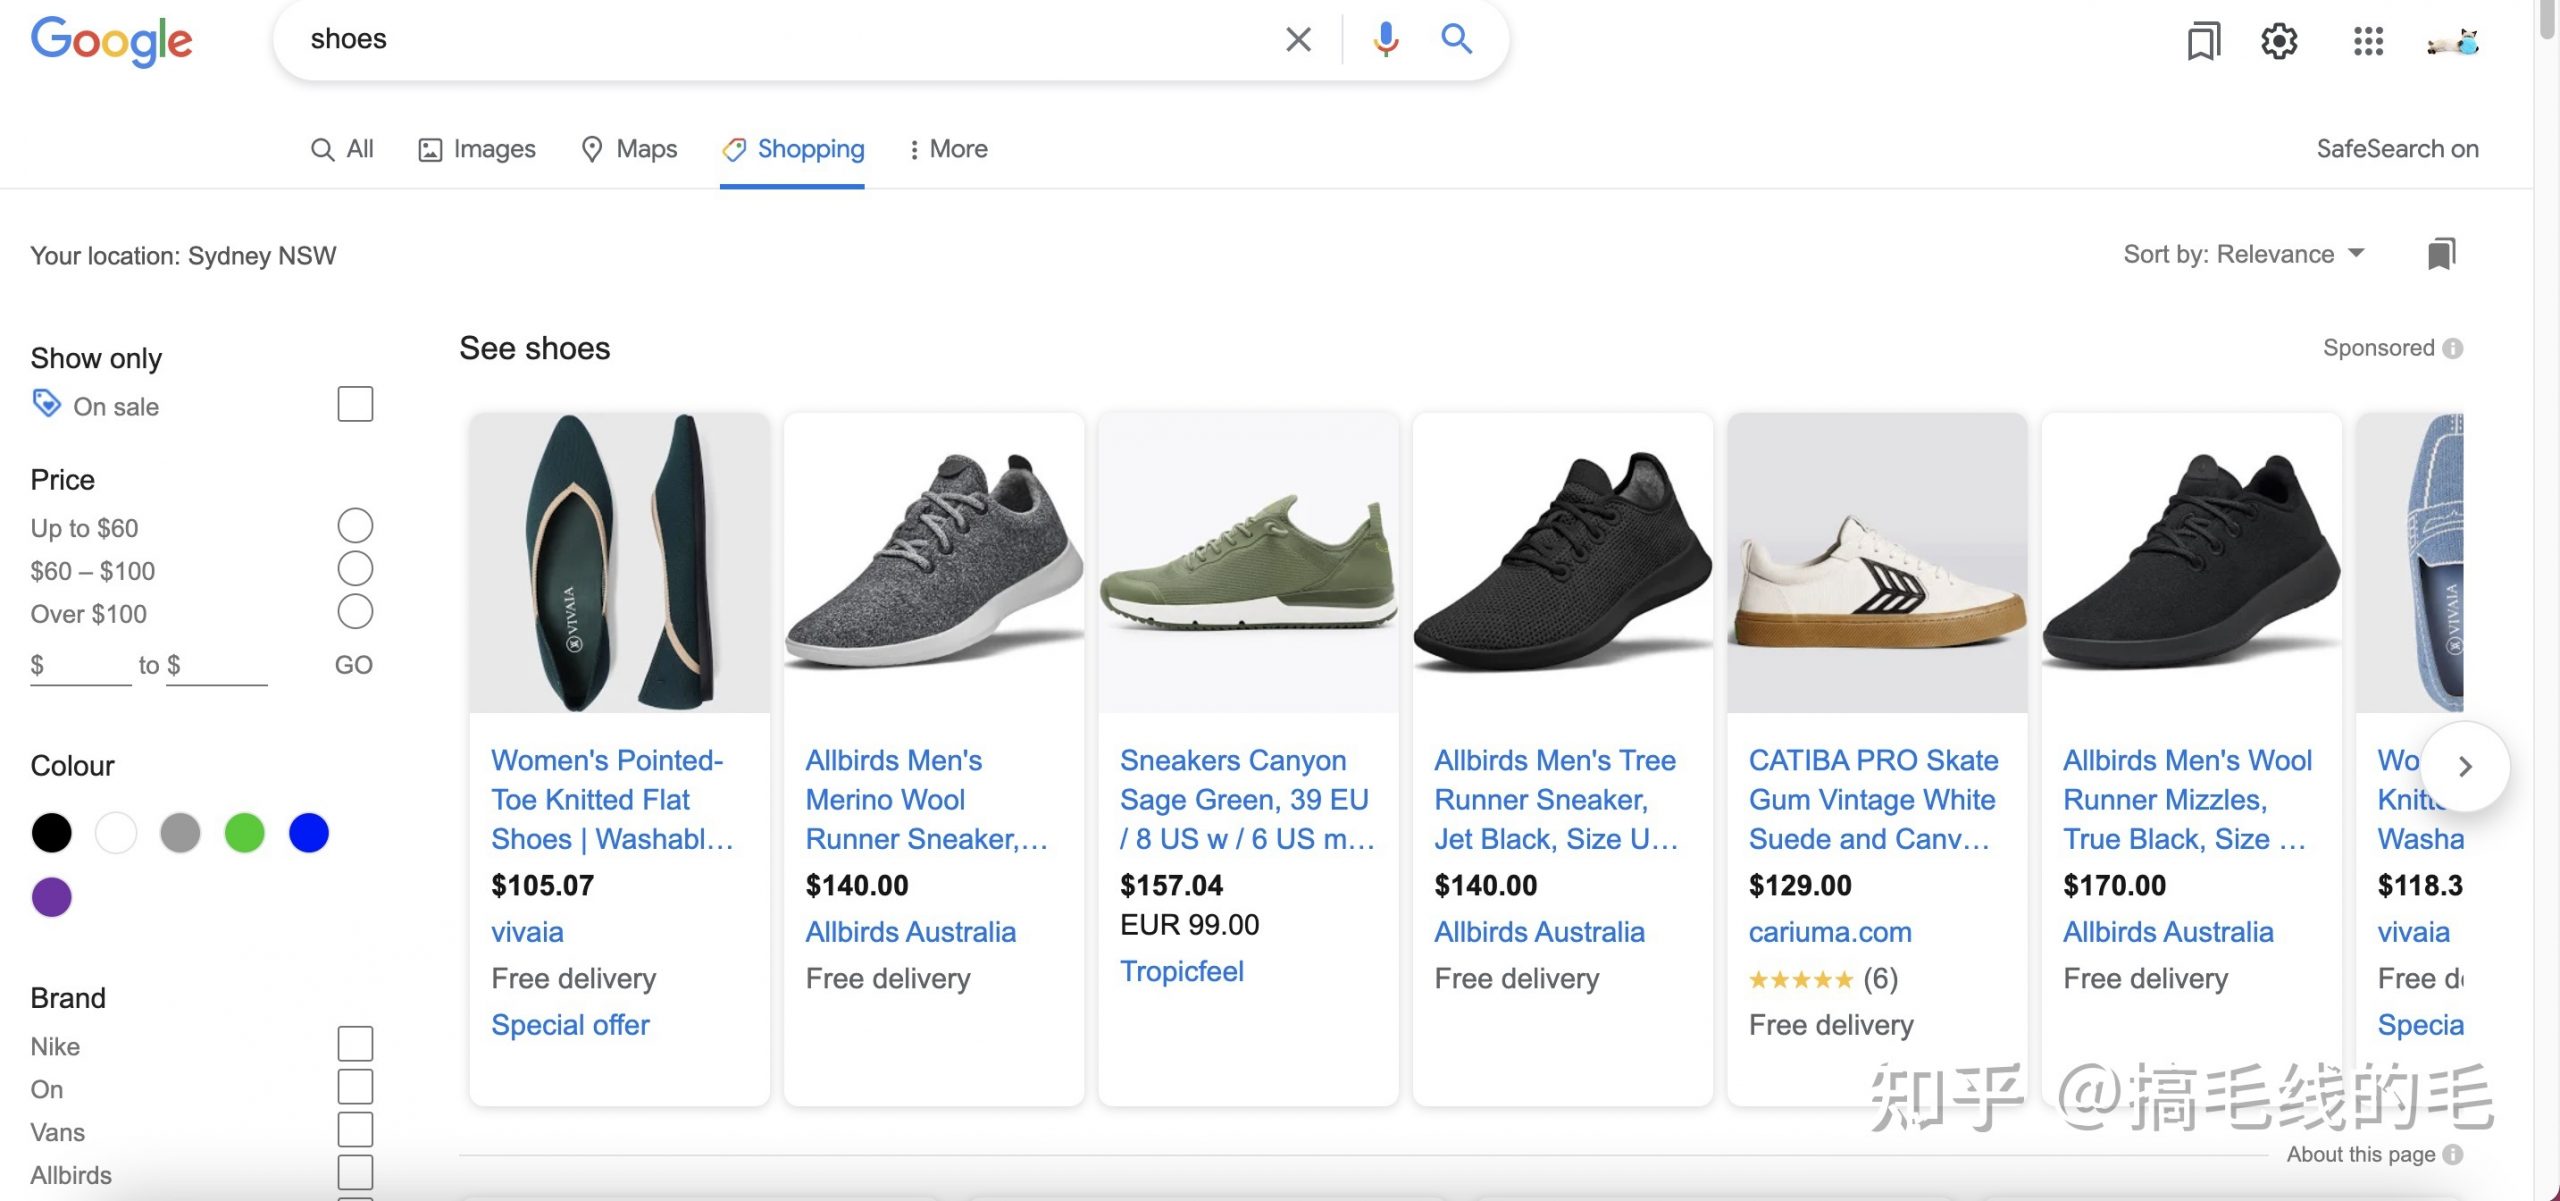Image resolution: width=2560 pixels, height=1201 pixels.
Task: Click the On sale tag icon
Action: click(x=46, y=403)
